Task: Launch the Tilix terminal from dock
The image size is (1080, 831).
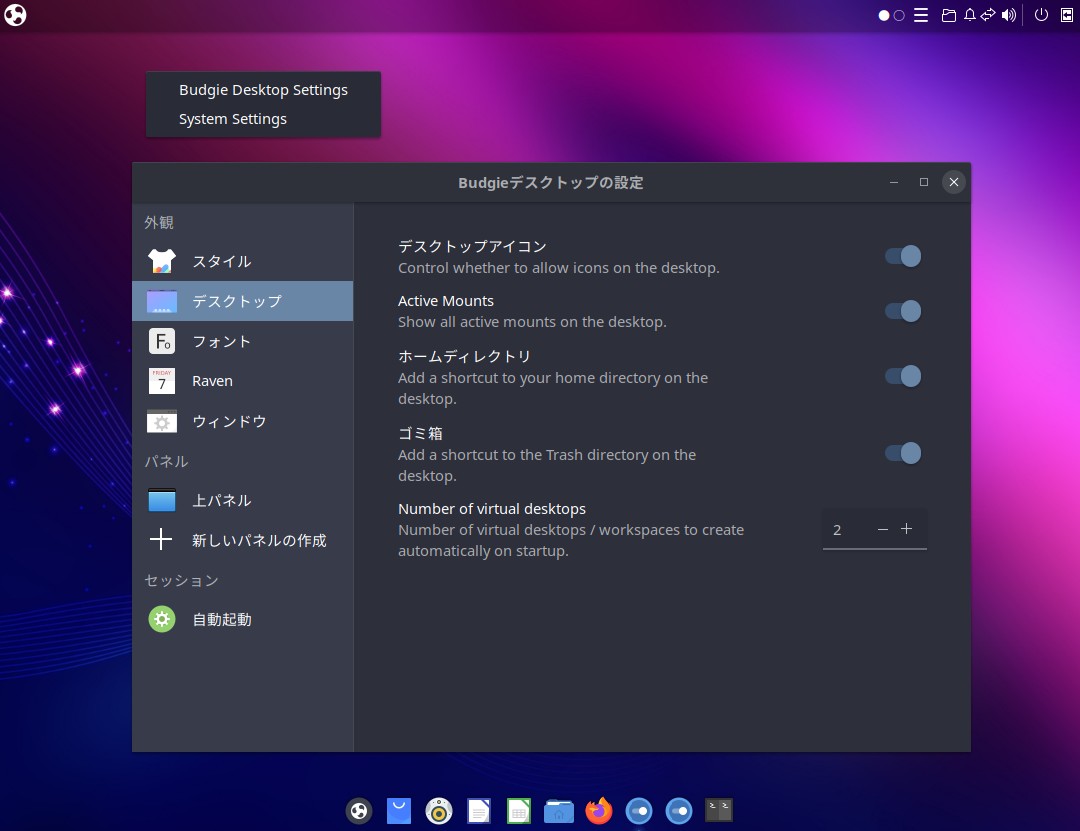Action: click(x=718, y=811)
